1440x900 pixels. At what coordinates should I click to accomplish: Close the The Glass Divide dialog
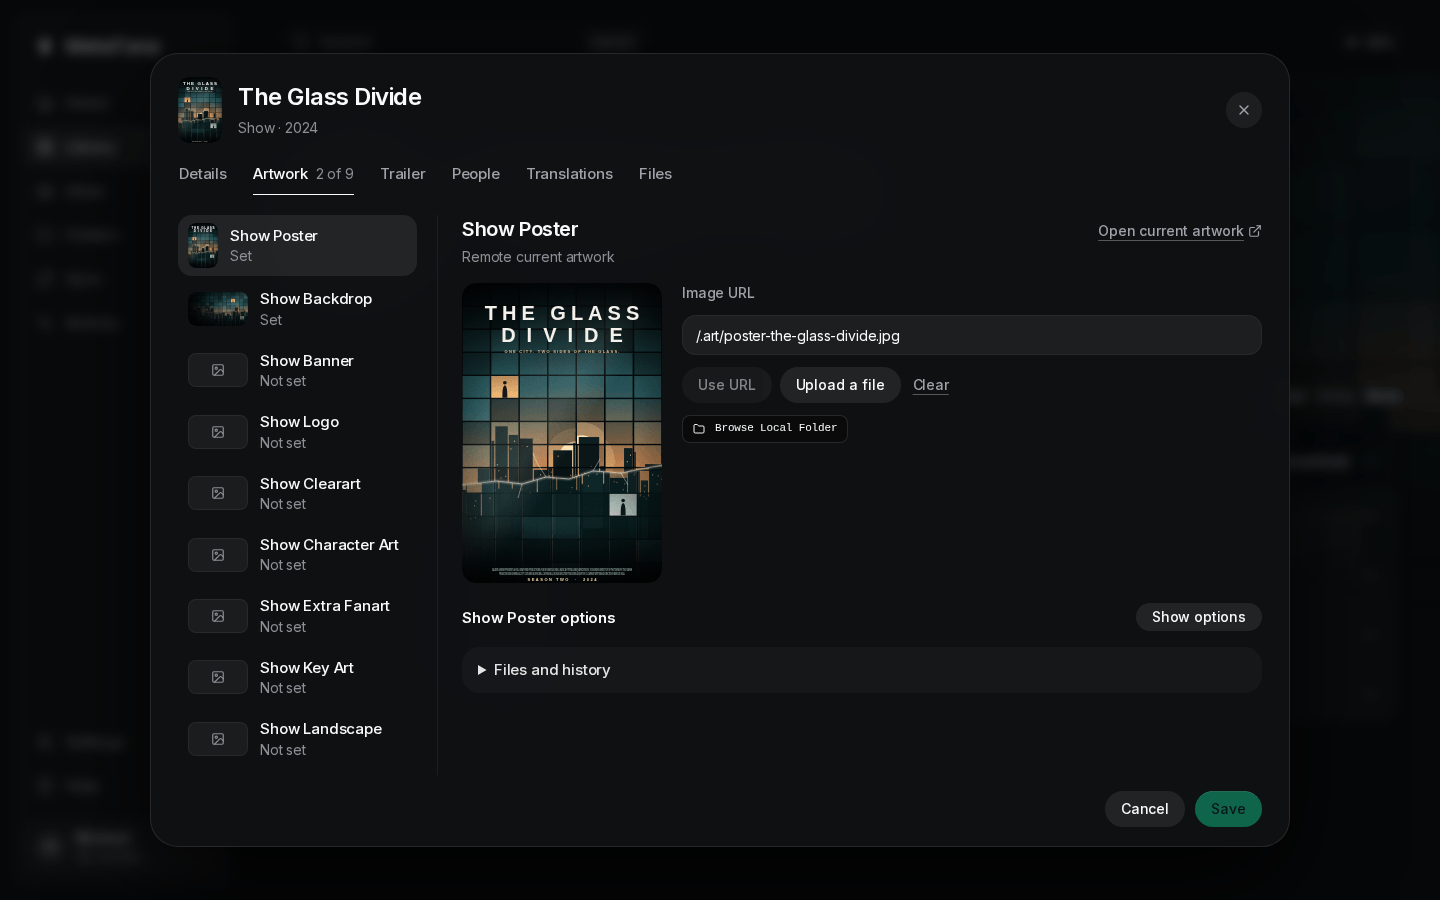(x=1244, y=110)
